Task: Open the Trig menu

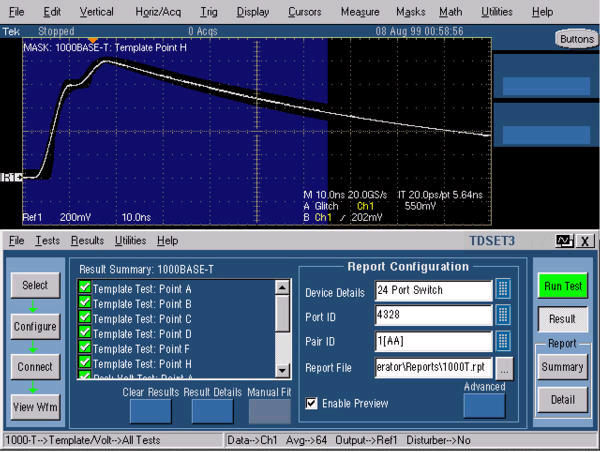Action: pyautogui.click(x=209, y=12)
